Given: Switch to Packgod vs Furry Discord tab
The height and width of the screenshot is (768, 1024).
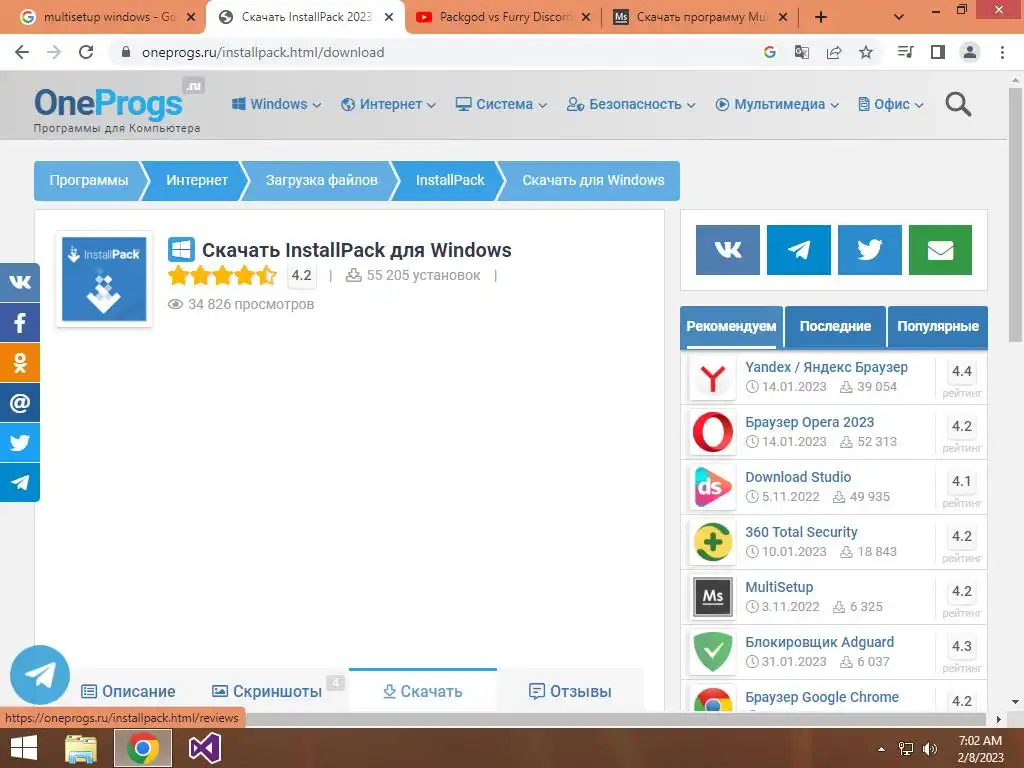Looking at the screenshot, I should (504, 17).
